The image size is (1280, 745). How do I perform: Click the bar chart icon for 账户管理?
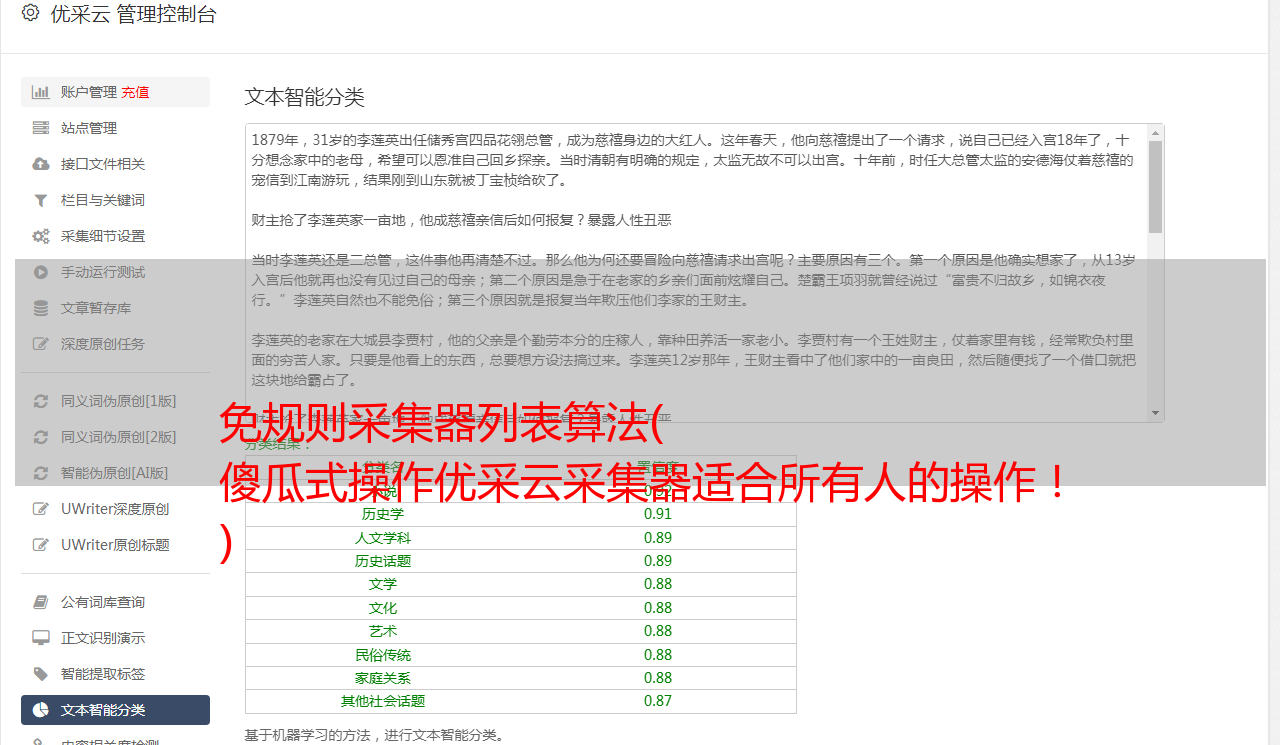coord(41,92)
